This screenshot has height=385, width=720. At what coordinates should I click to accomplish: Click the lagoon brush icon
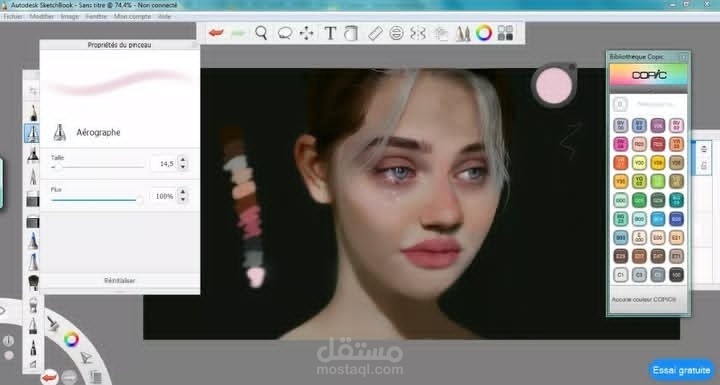tap(54, 324)
